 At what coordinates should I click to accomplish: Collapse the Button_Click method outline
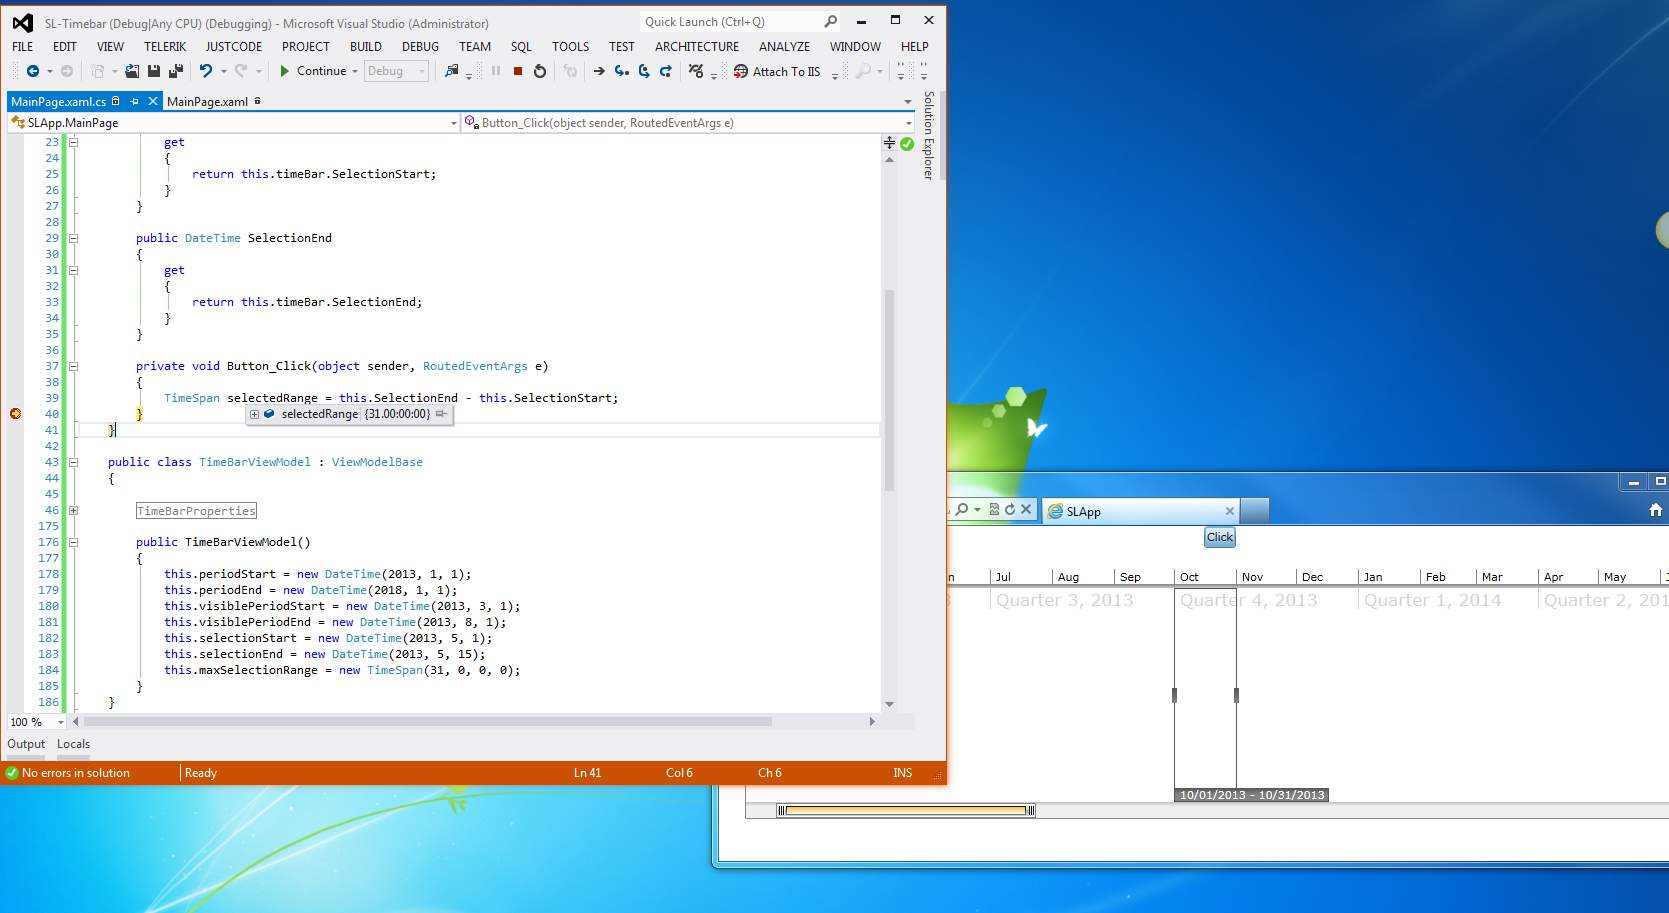[73, 366]
